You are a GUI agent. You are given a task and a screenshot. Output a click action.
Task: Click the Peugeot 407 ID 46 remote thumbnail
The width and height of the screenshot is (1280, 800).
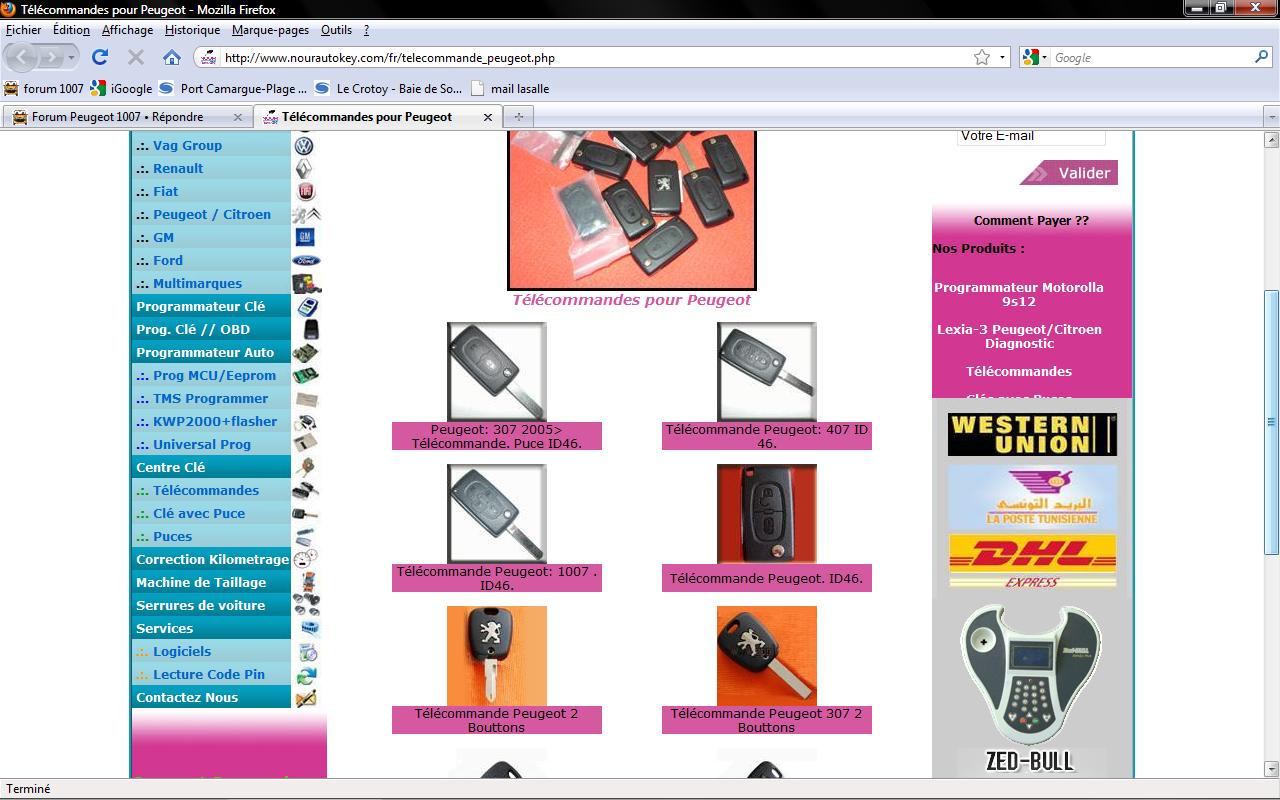(767, 371)
